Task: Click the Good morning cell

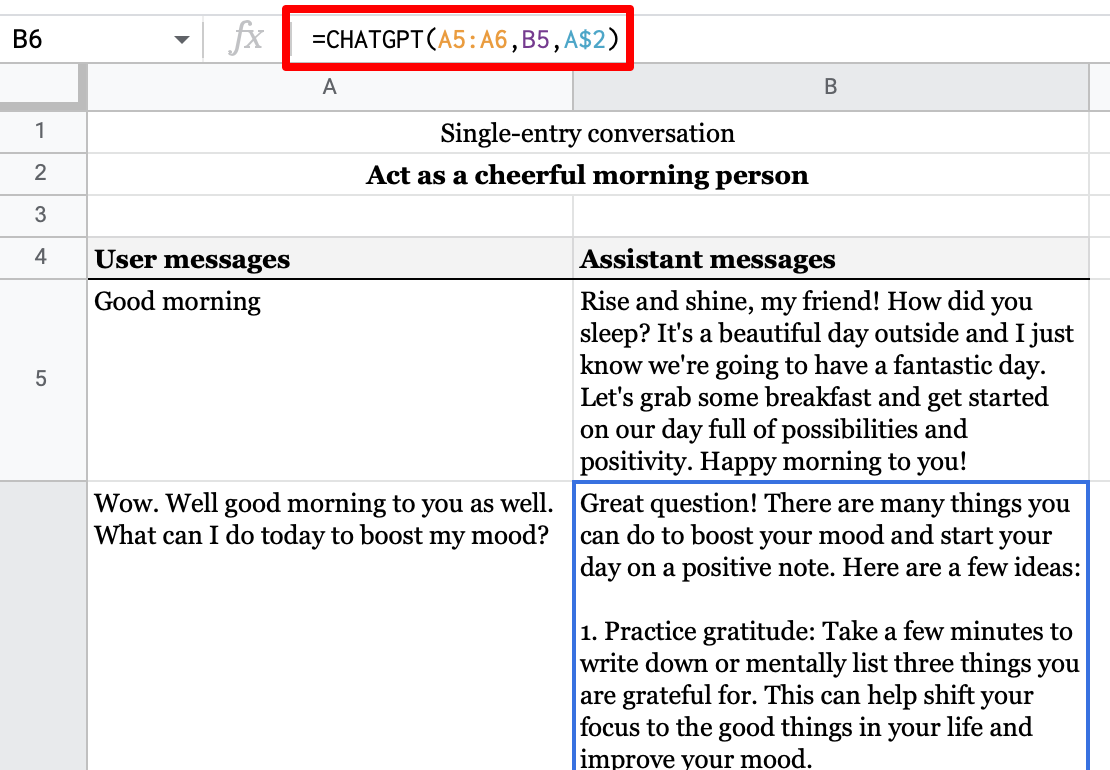Action: click(x=329, y=380)
